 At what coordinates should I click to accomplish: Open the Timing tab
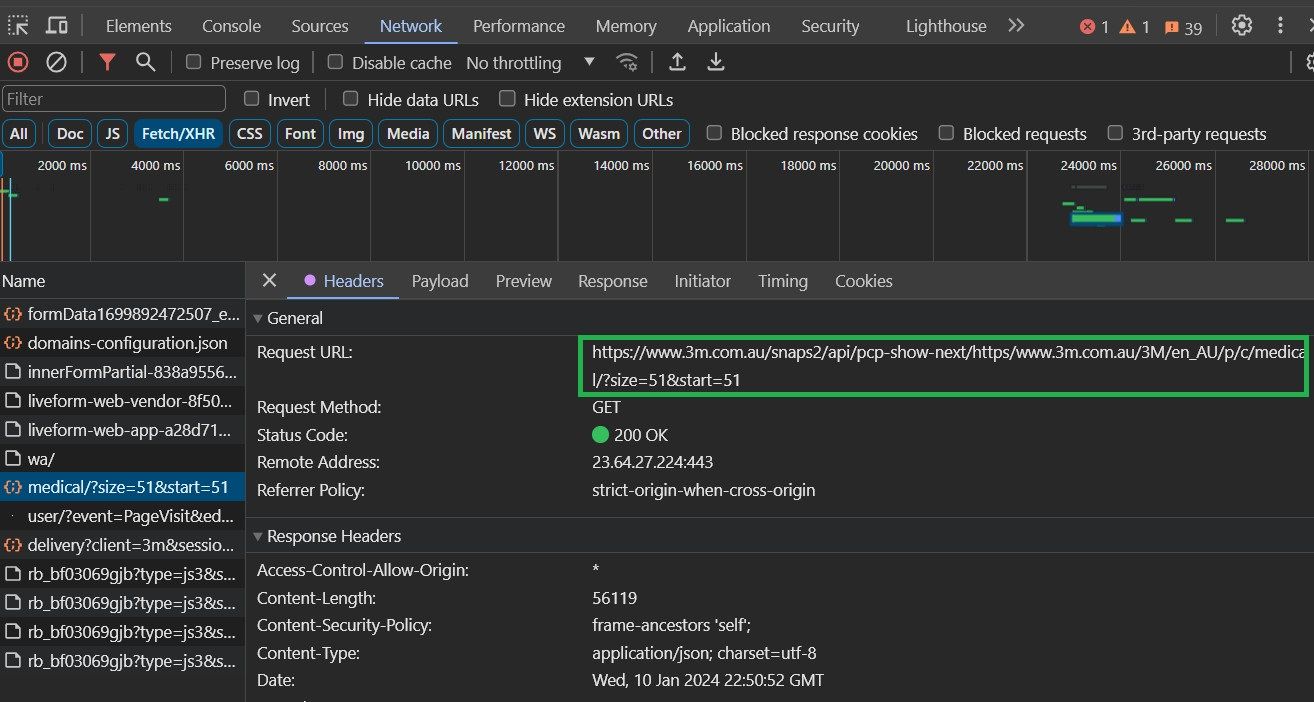coord(783,281)
